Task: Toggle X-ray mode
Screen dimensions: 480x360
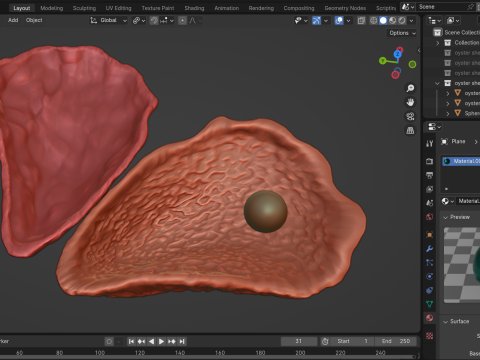Action: click(361, 20)
